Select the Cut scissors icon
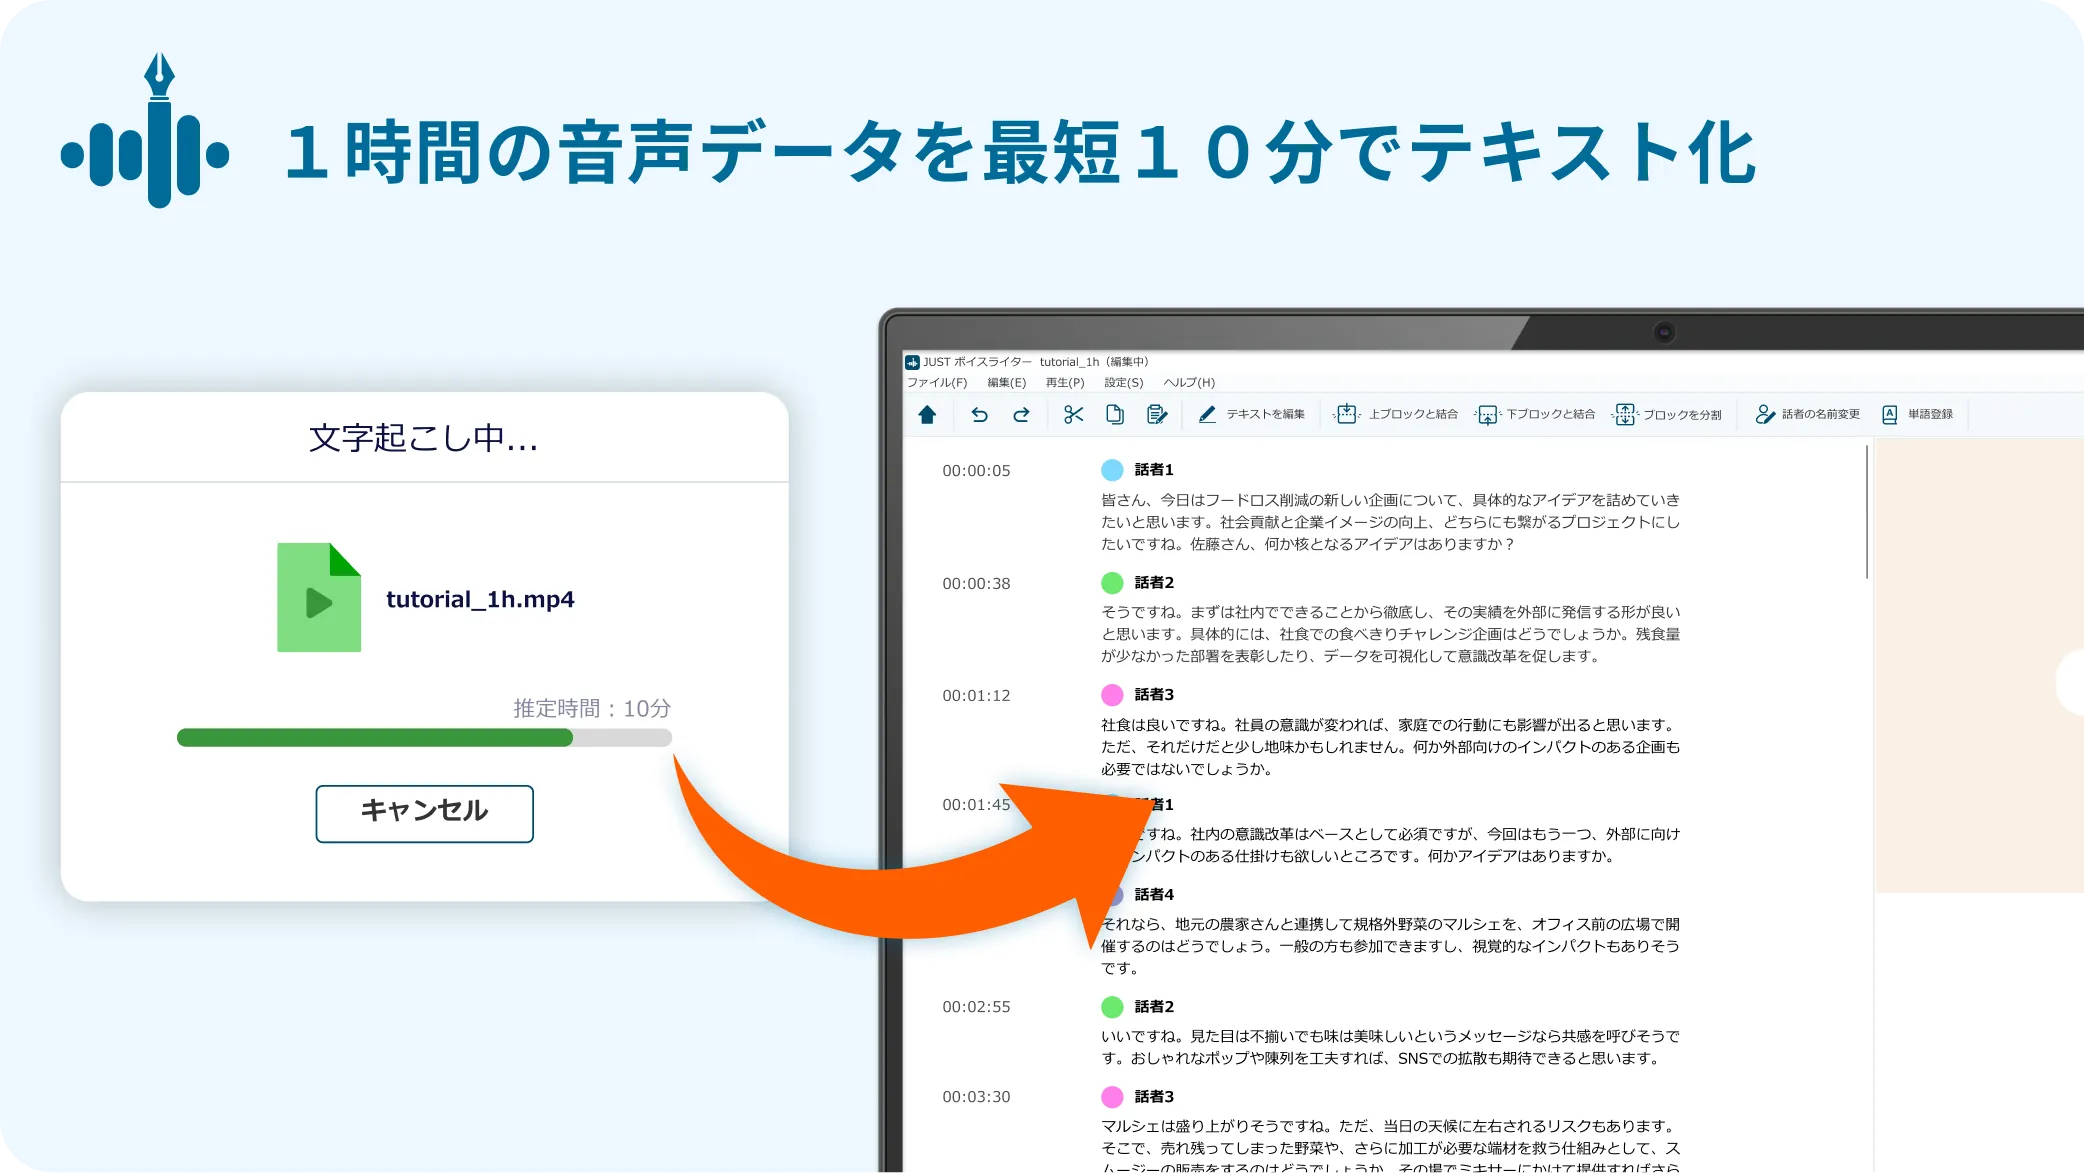 coord(1072,414)
